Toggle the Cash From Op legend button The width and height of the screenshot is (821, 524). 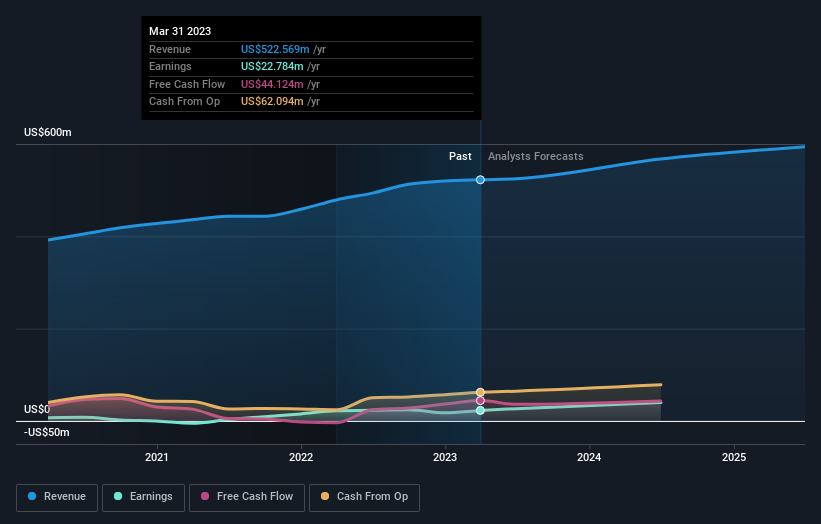coord(364,497)
